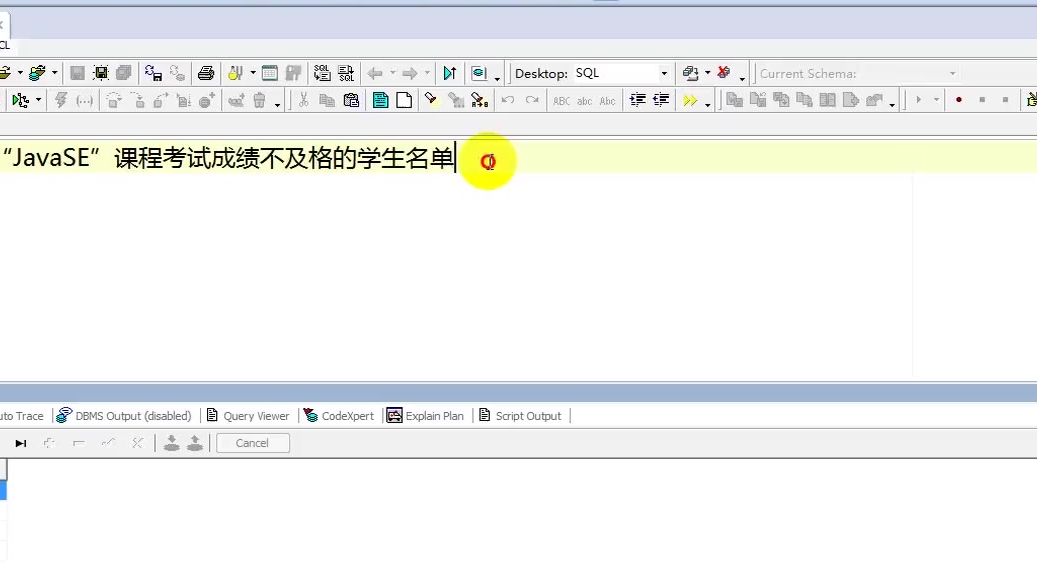Click the copy documents icon

coord(327,100)
